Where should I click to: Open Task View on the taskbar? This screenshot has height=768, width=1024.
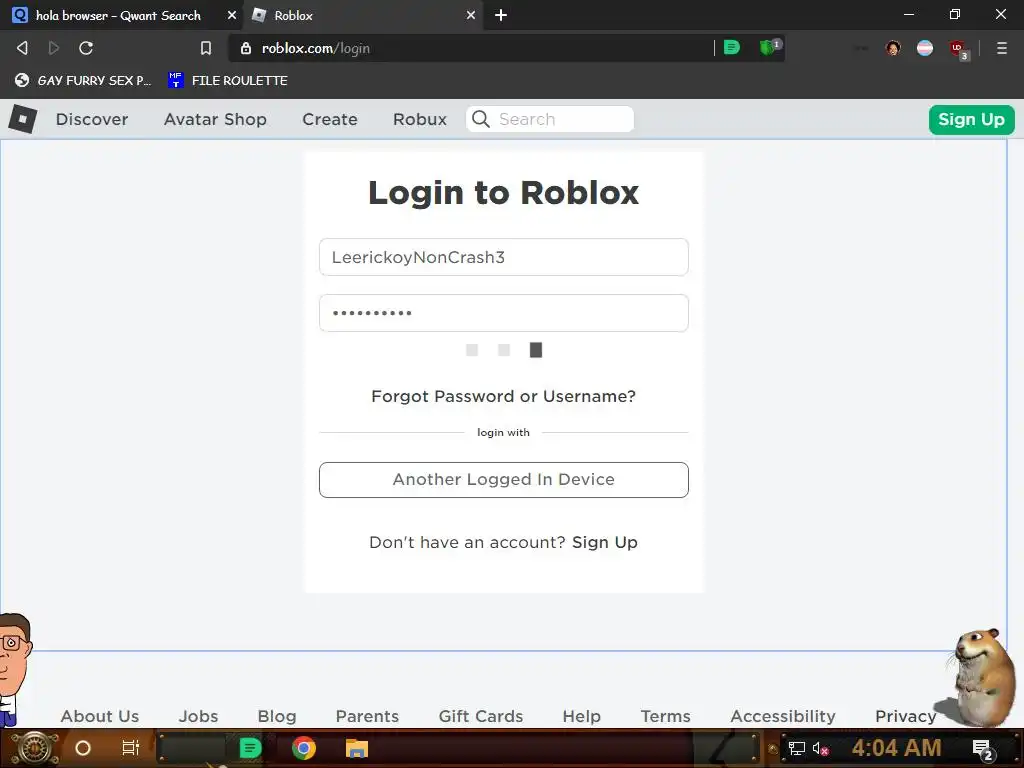click(131, 748)
